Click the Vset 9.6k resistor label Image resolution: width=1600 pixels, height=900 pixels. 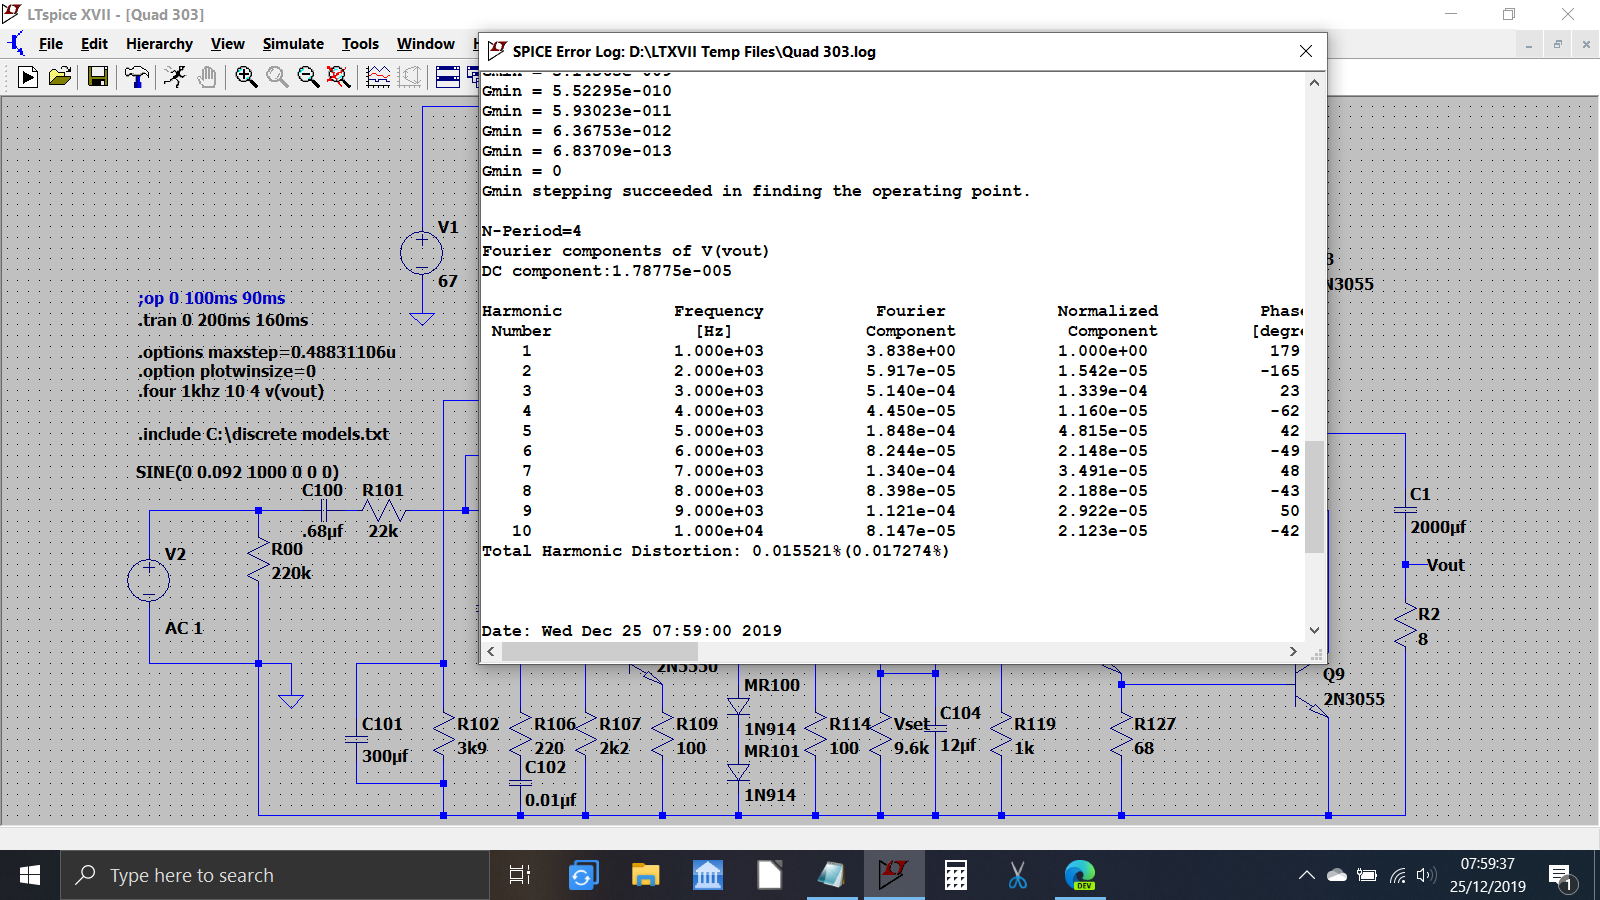tap(911, 736)
